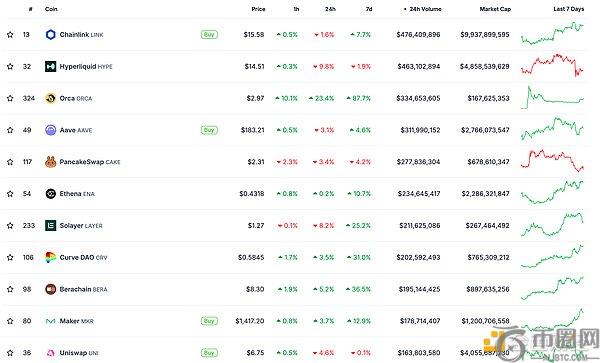This screenshot has height=363, width=600.
Task: Open the Ethena ENA logo icon
Action: (x=51, y=194)
